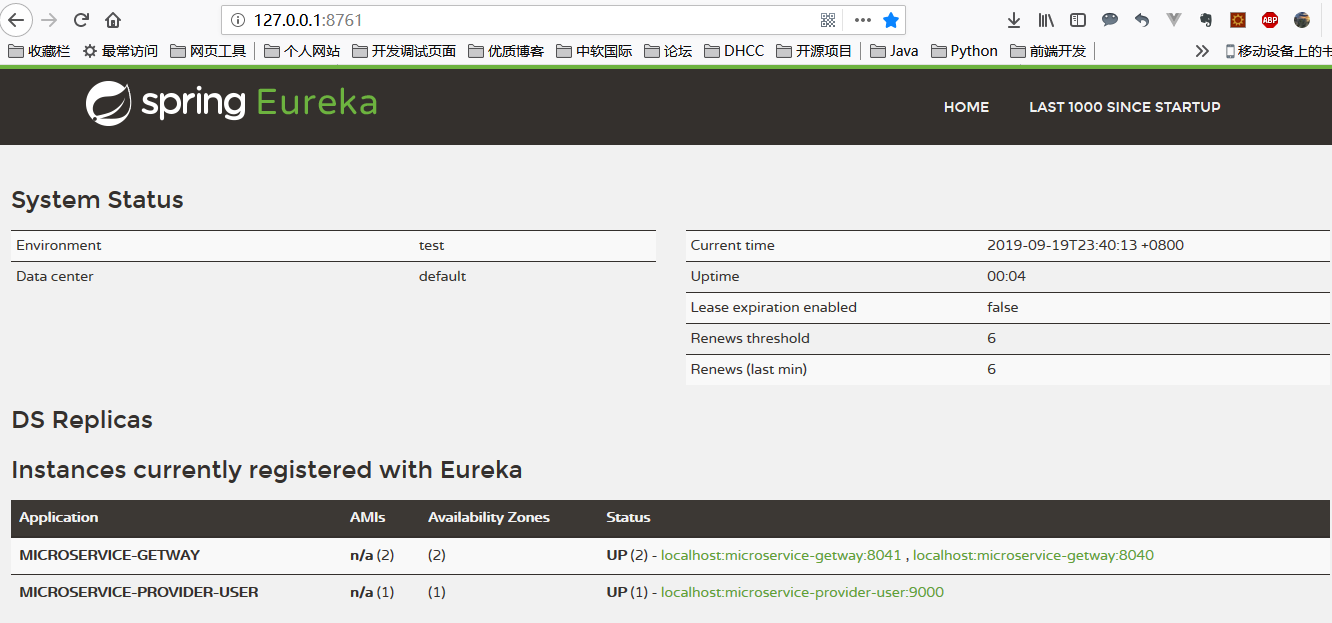Open the DHCC bookmark folder
This screenshot has height=623, width=1332.
[x=734, y=51]
